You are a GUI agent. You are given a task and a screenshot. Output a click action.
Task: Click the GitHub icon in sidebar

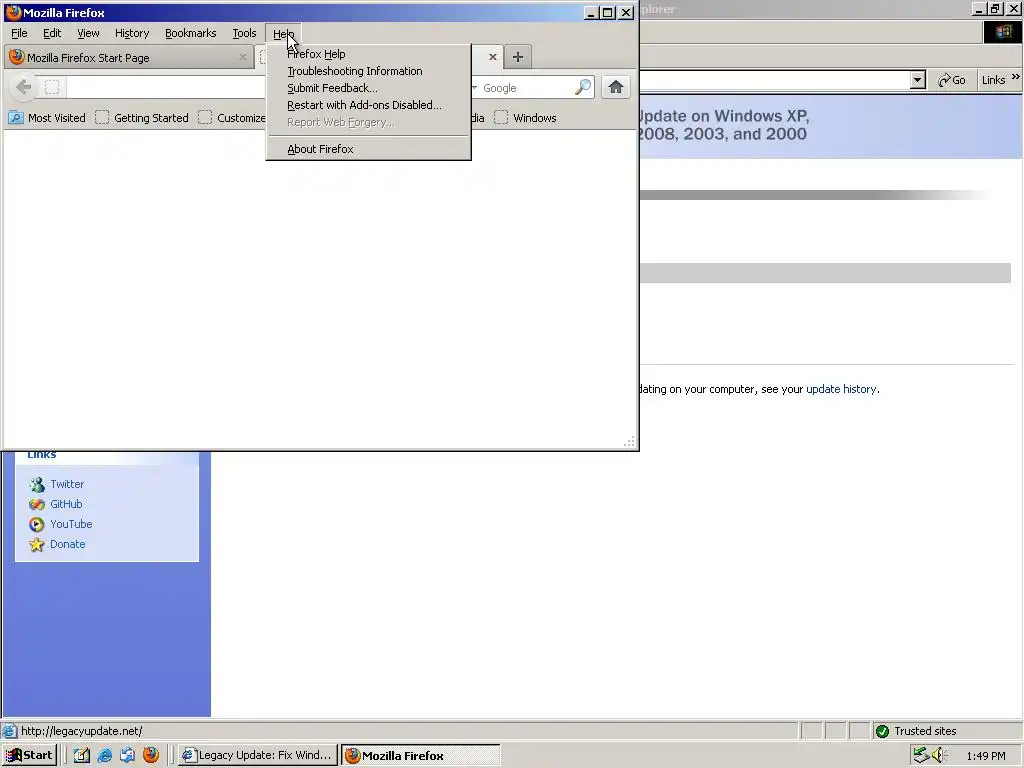click(37, 504)
